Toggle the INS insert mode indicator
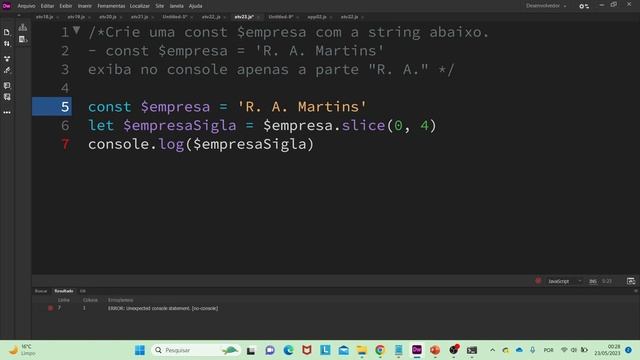 [x=593, y=281]
